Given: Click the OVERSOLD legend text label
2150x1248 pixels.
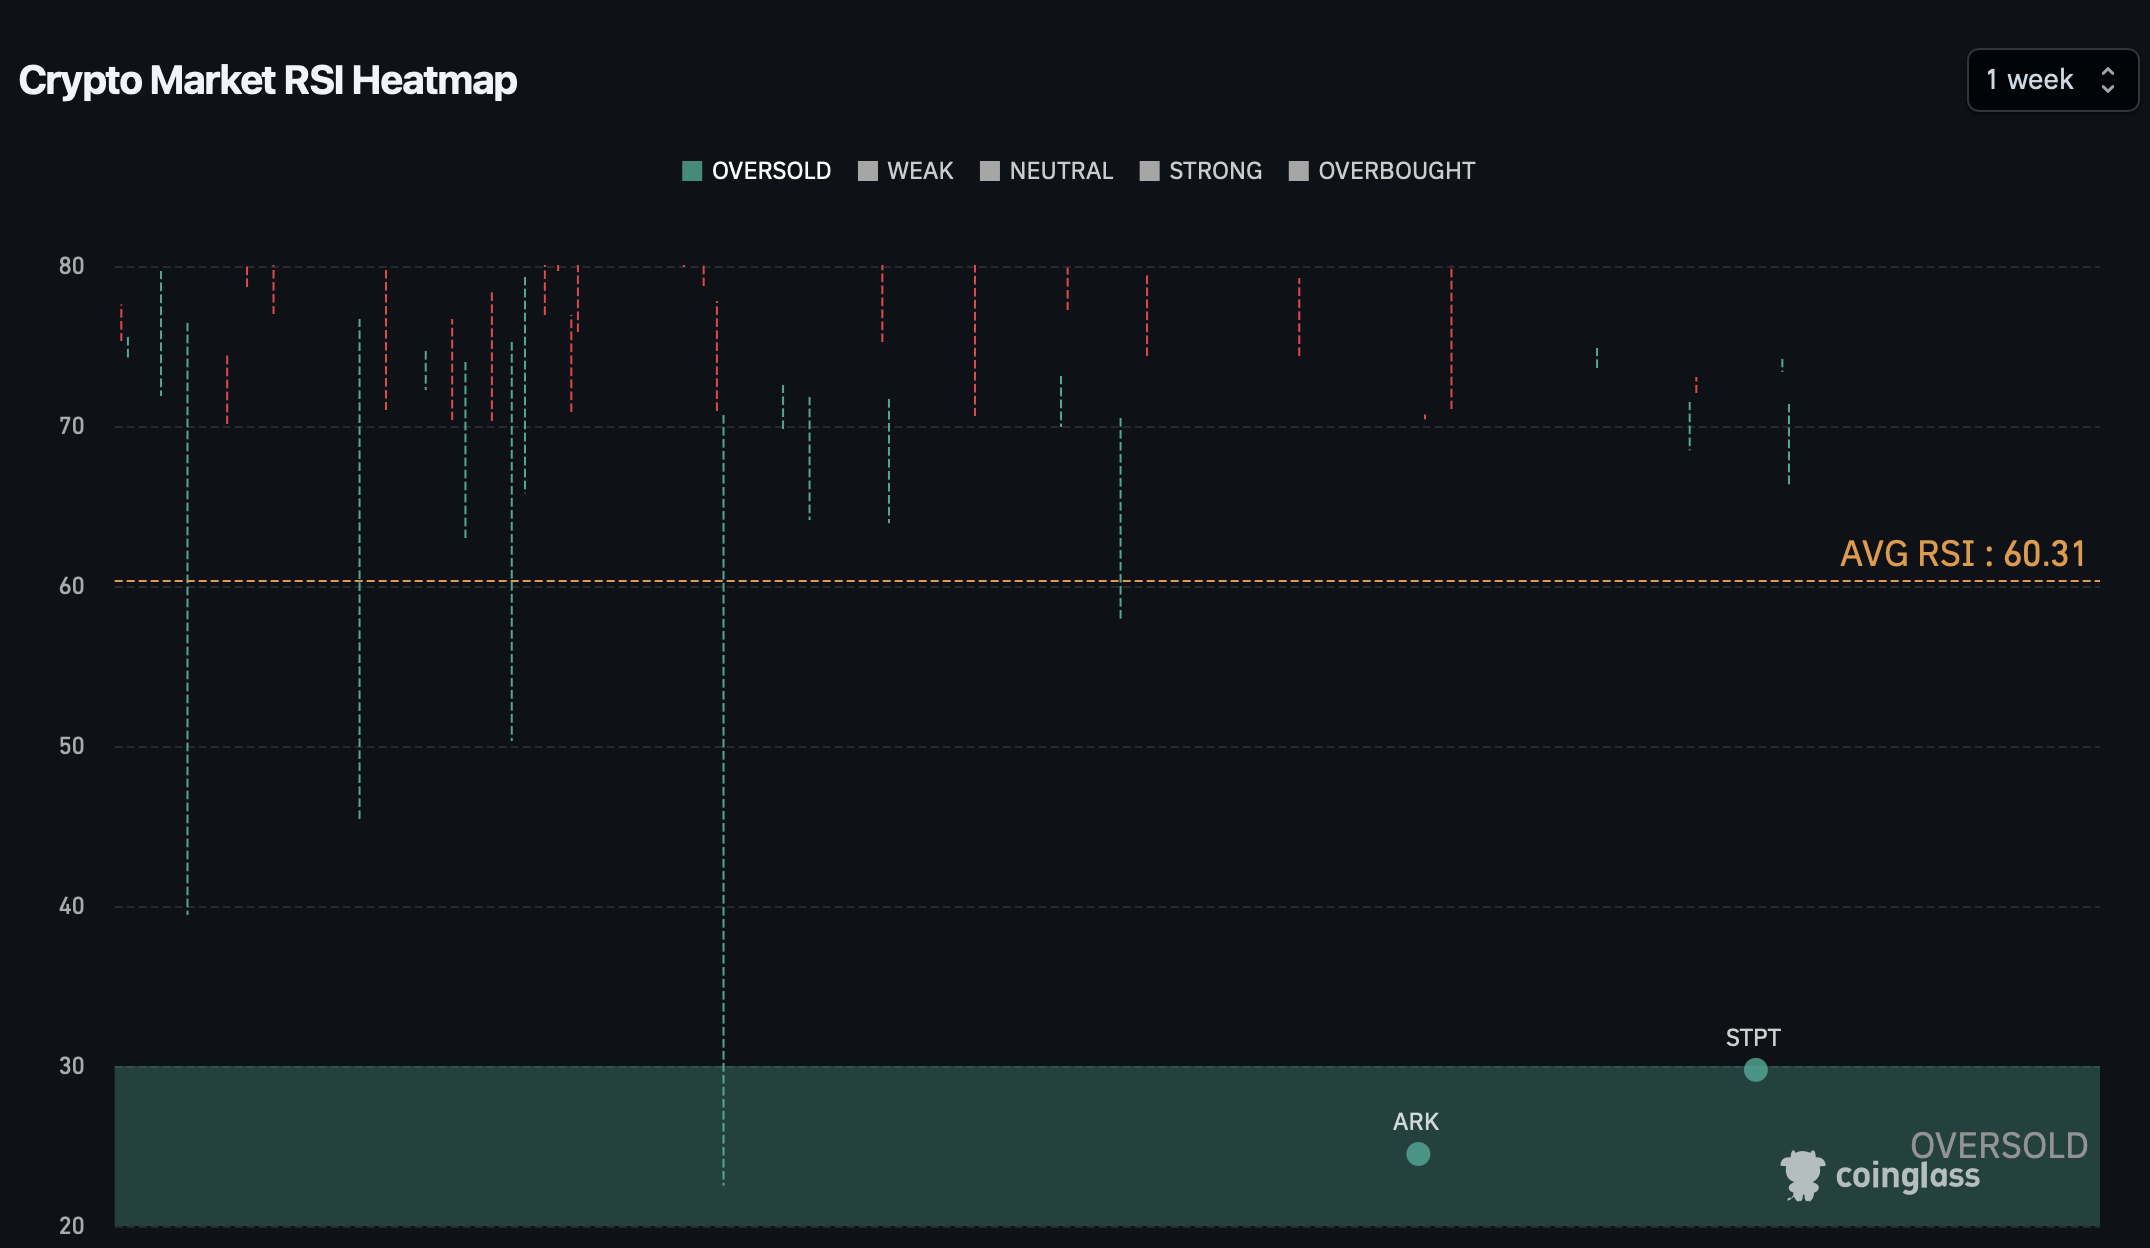Looking at the screenshot, I should tap(771, 171).
